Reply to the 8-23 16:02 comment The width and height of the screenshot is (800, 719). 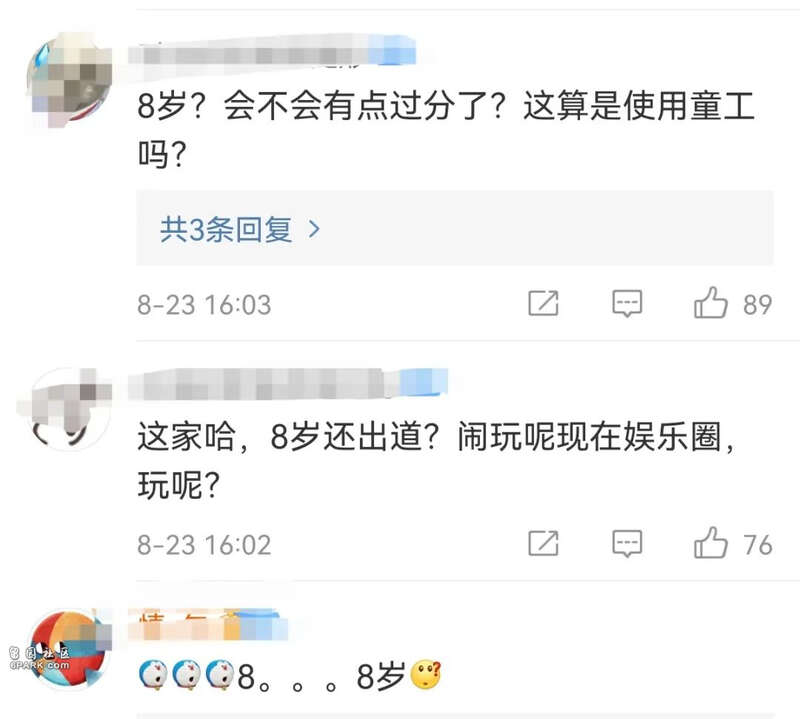click(x=627, y=544)
